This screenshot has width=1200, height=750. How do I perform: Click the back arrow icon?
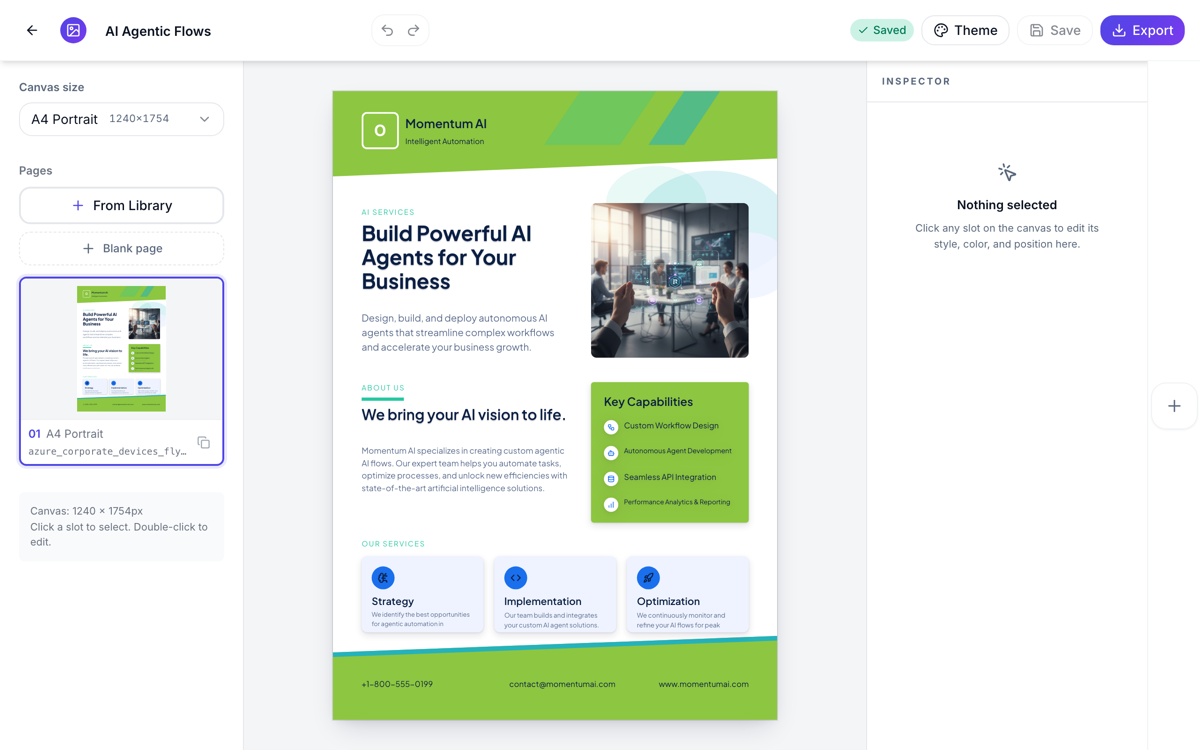click(x=32, y=30)
